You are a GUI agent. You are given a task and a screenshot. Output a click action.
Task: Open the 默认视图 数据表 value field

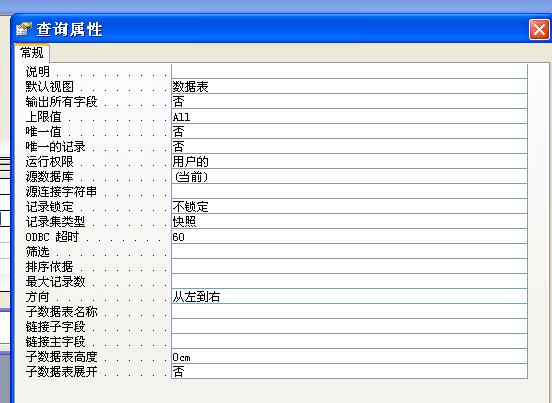click(349, 87)
